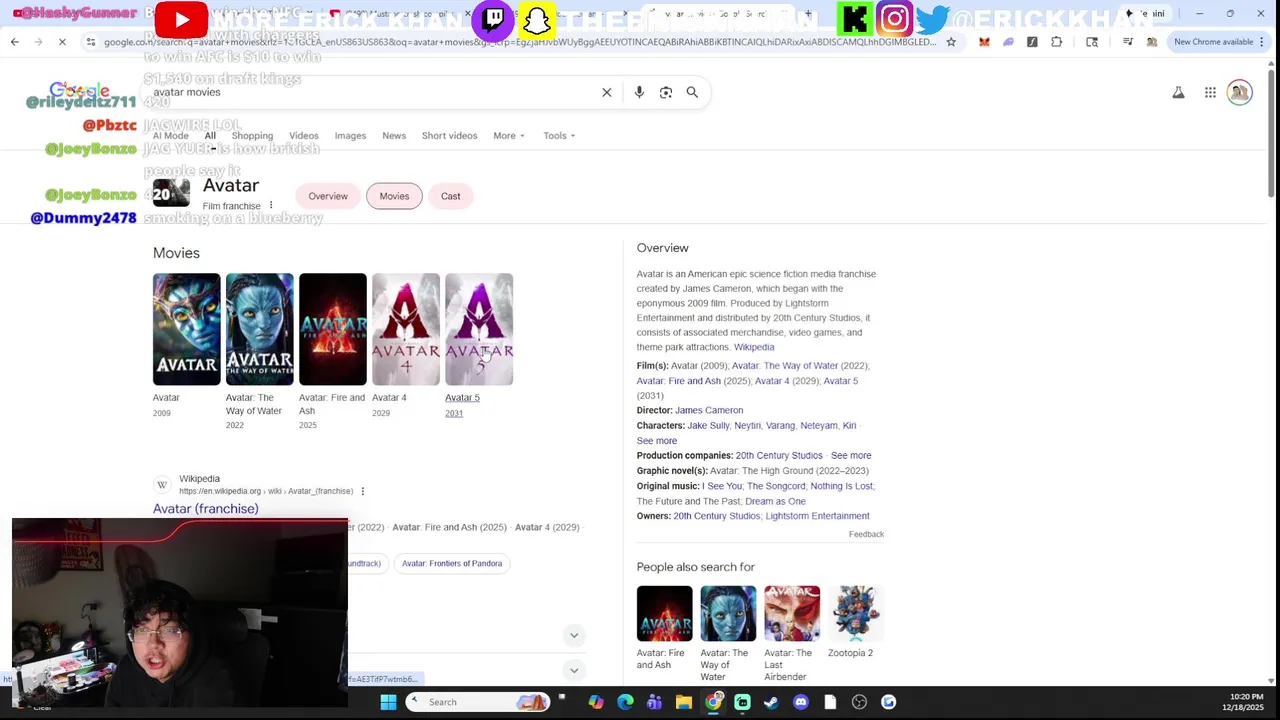
Task: Click the Avatar: Frontiers of Pandora chip
Action: pyautogui.click(x=452, y=564)
